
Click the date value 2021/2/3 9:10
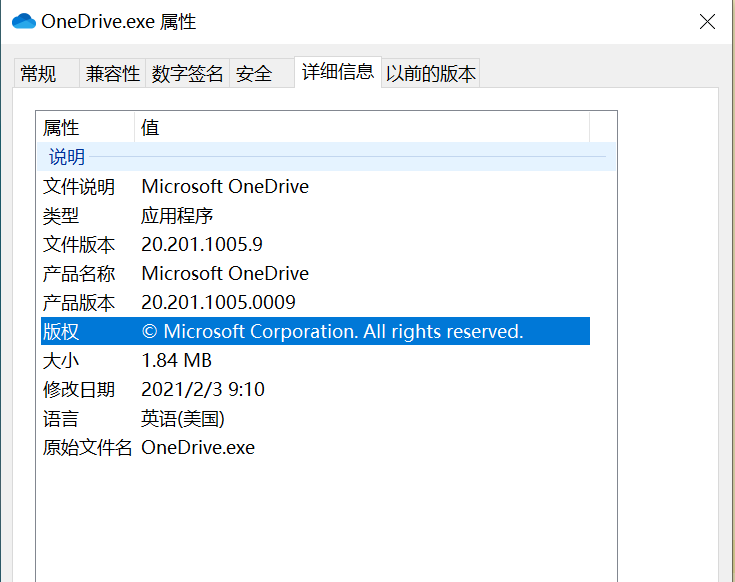pos(203,390)
